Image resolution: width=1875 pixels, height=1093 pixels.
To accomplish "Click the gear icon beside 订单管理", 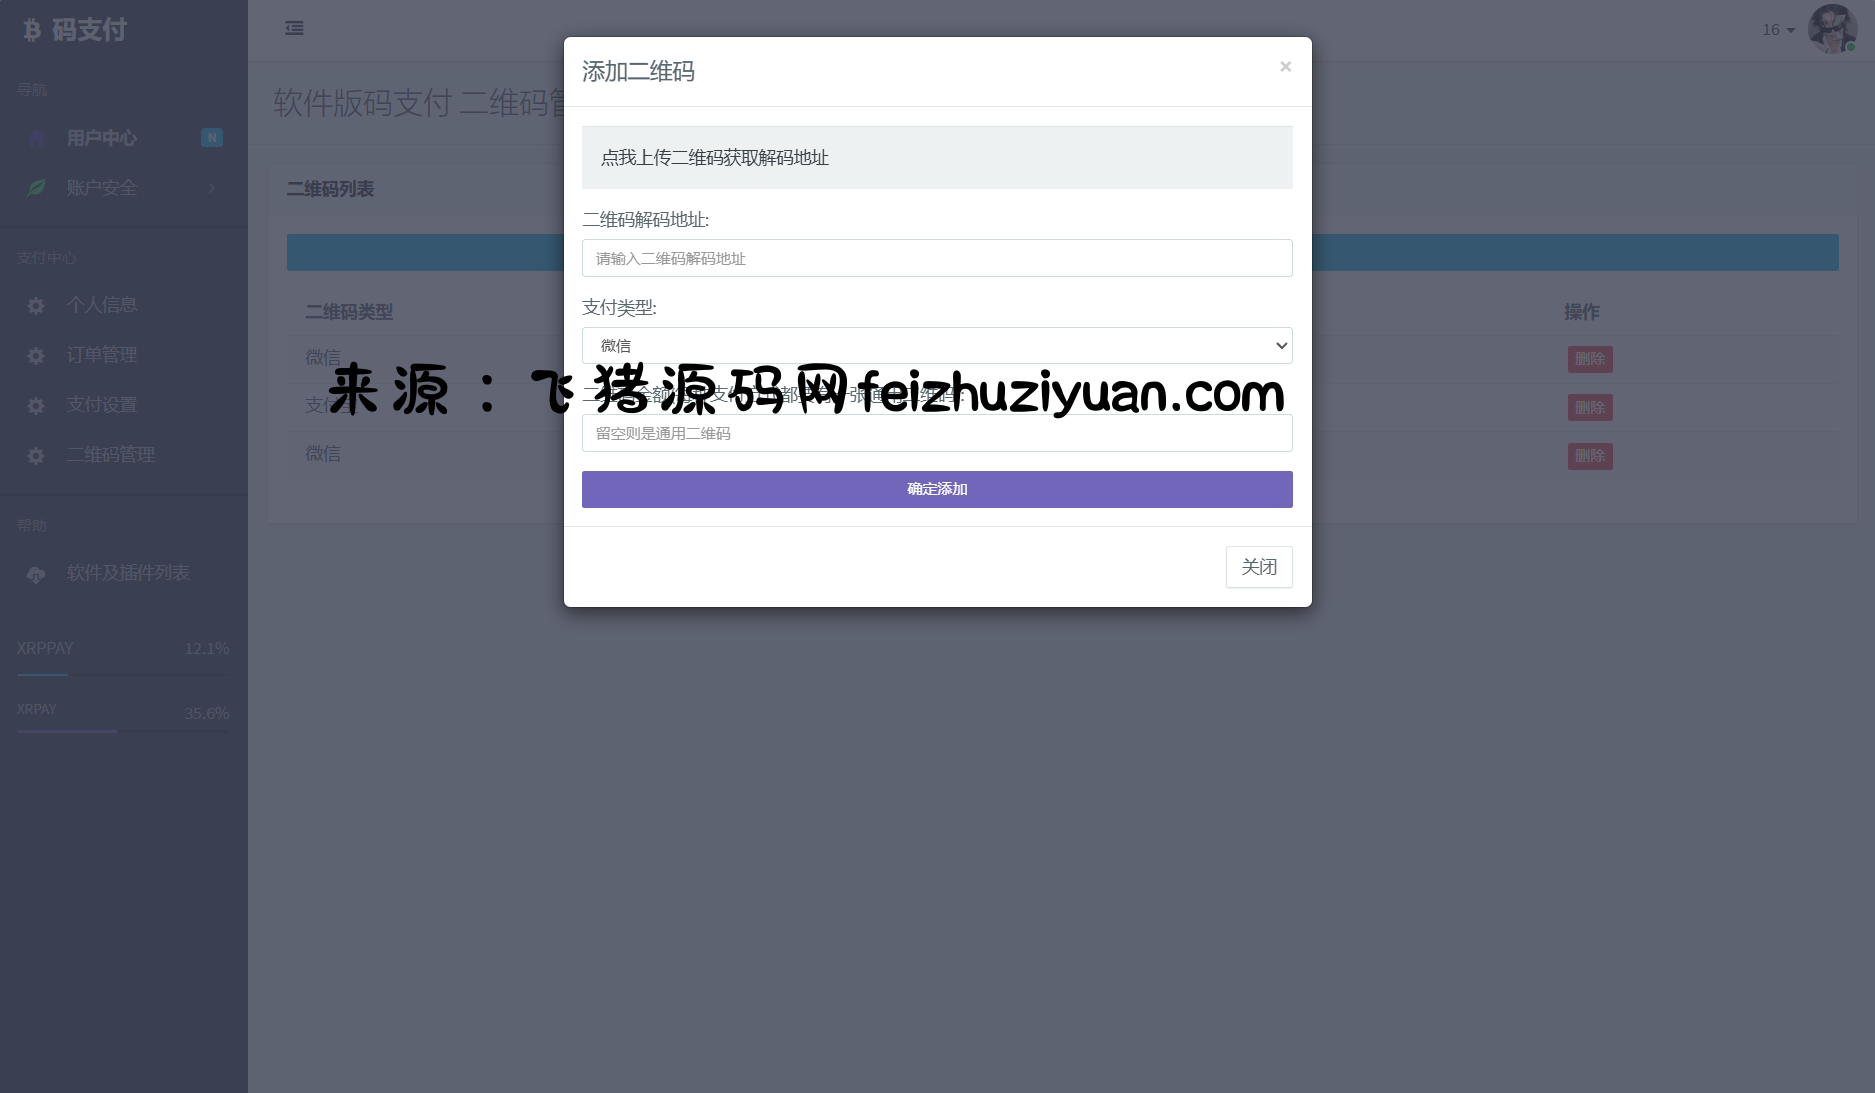I will [36, 356].
